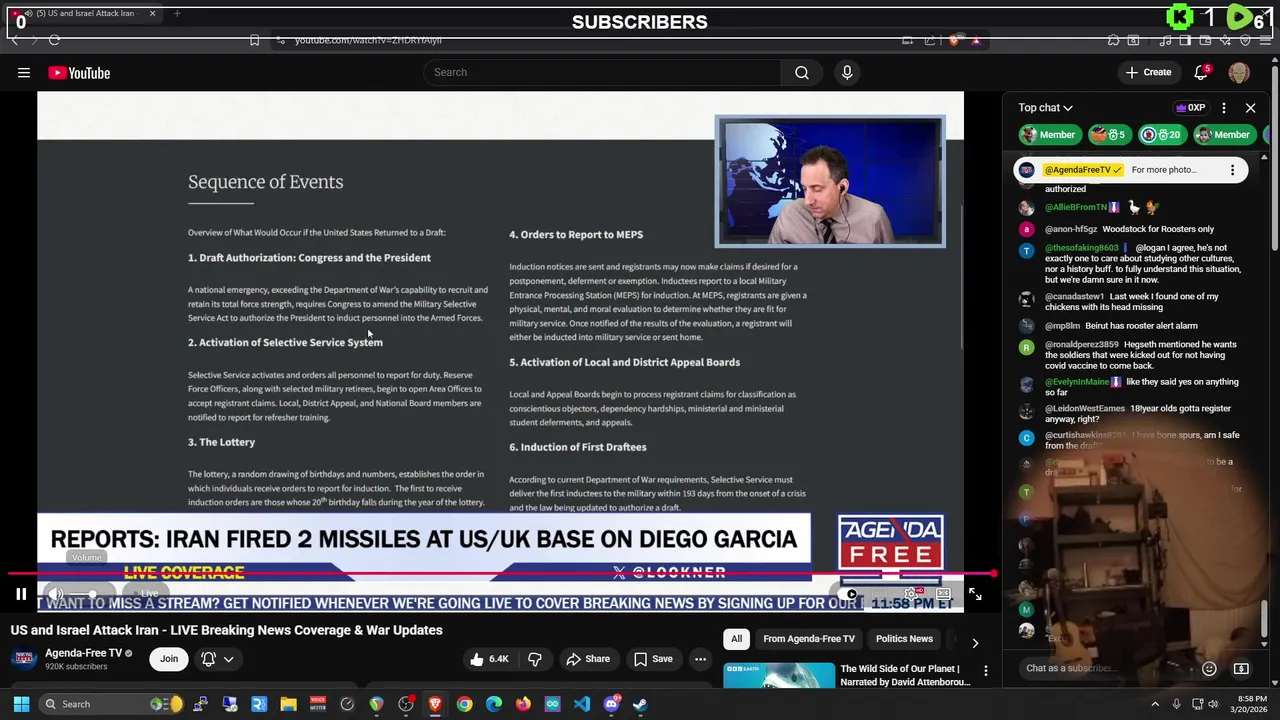Click the search magnifier button
The height and width of the screenshot is (720, 1280).
tap(801, 72)
